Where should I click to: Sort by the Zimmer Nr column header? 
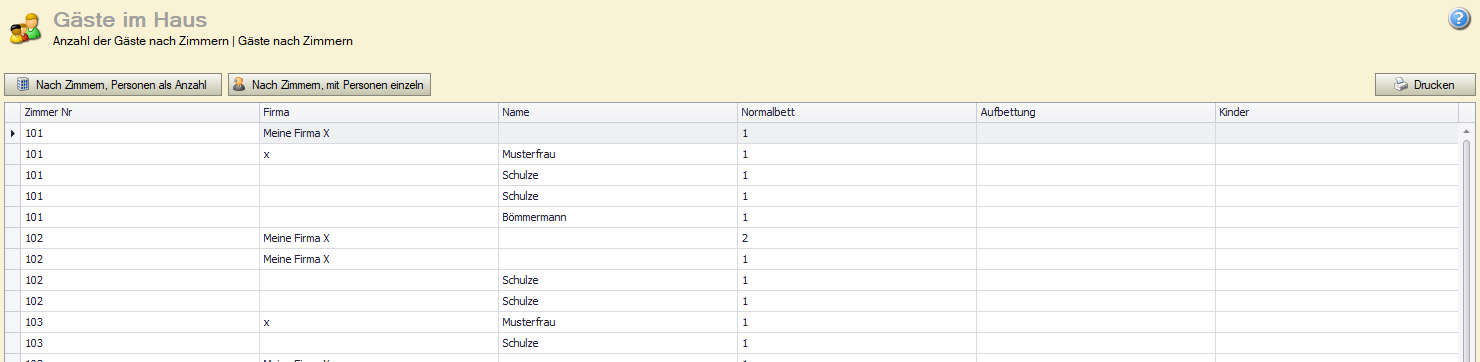[x=140, y=112]
